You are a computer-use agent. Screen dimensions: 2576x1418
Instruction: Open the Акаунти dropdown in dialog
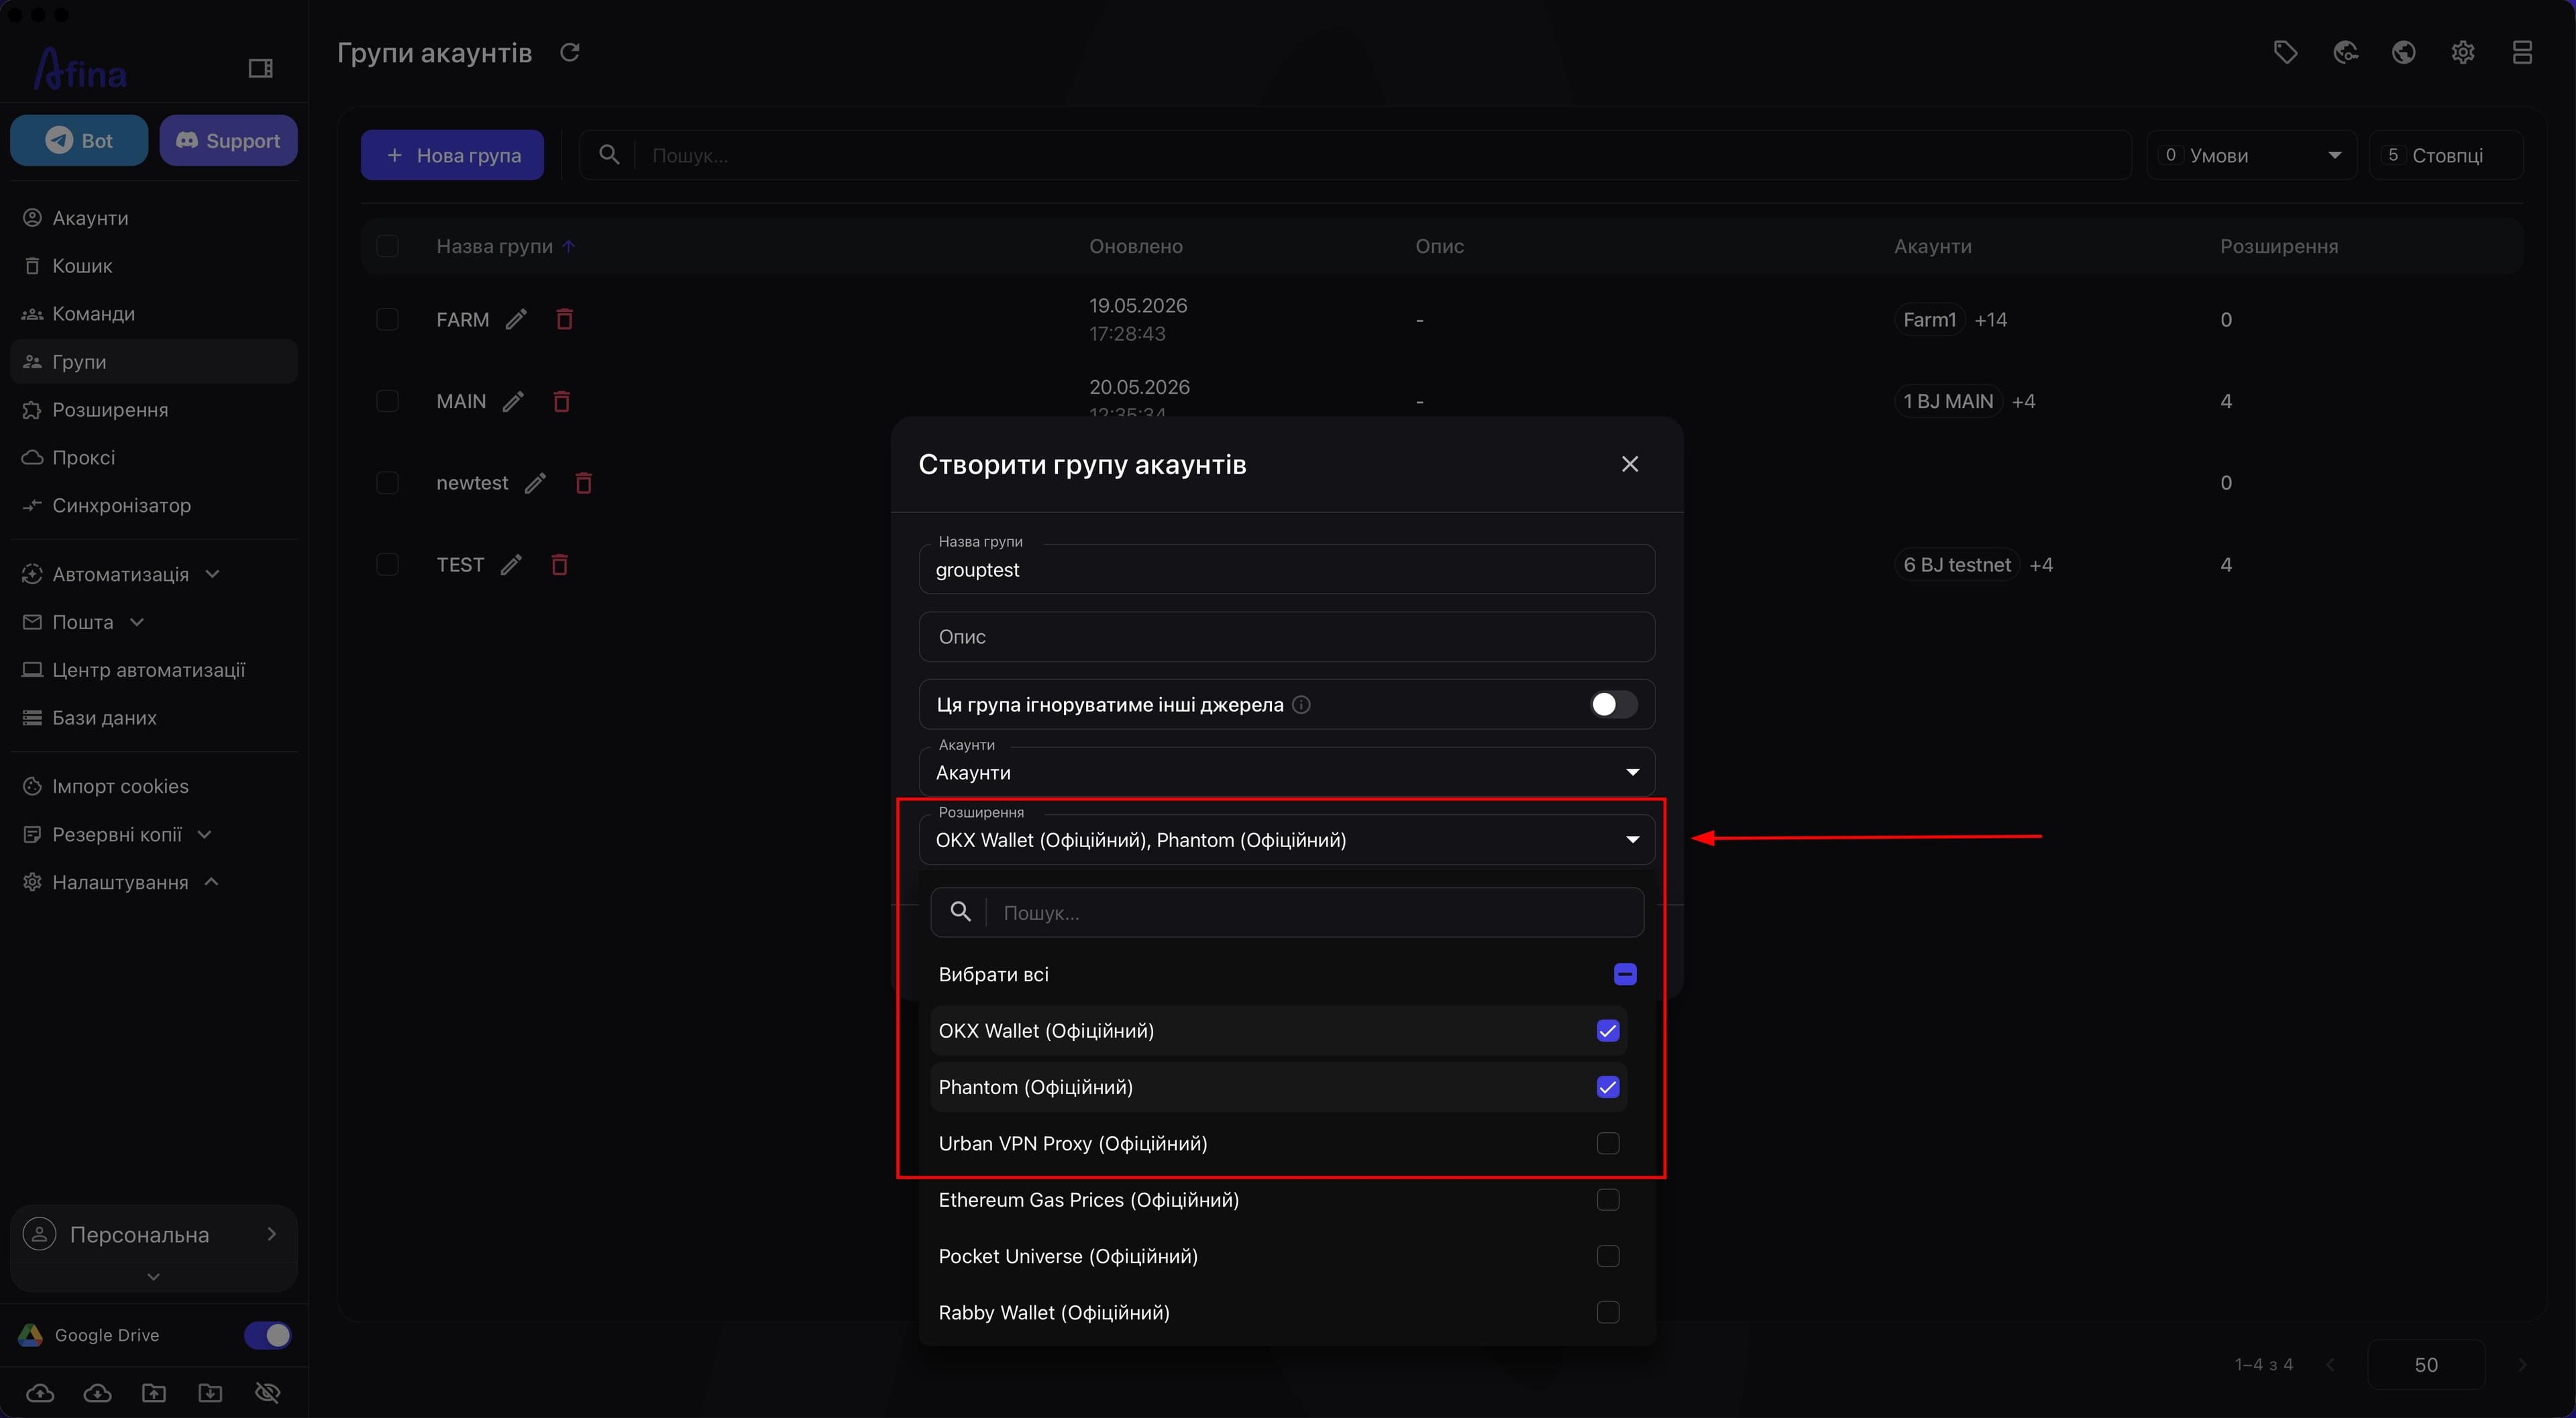pyautogui.click(x=1286, y=772)
